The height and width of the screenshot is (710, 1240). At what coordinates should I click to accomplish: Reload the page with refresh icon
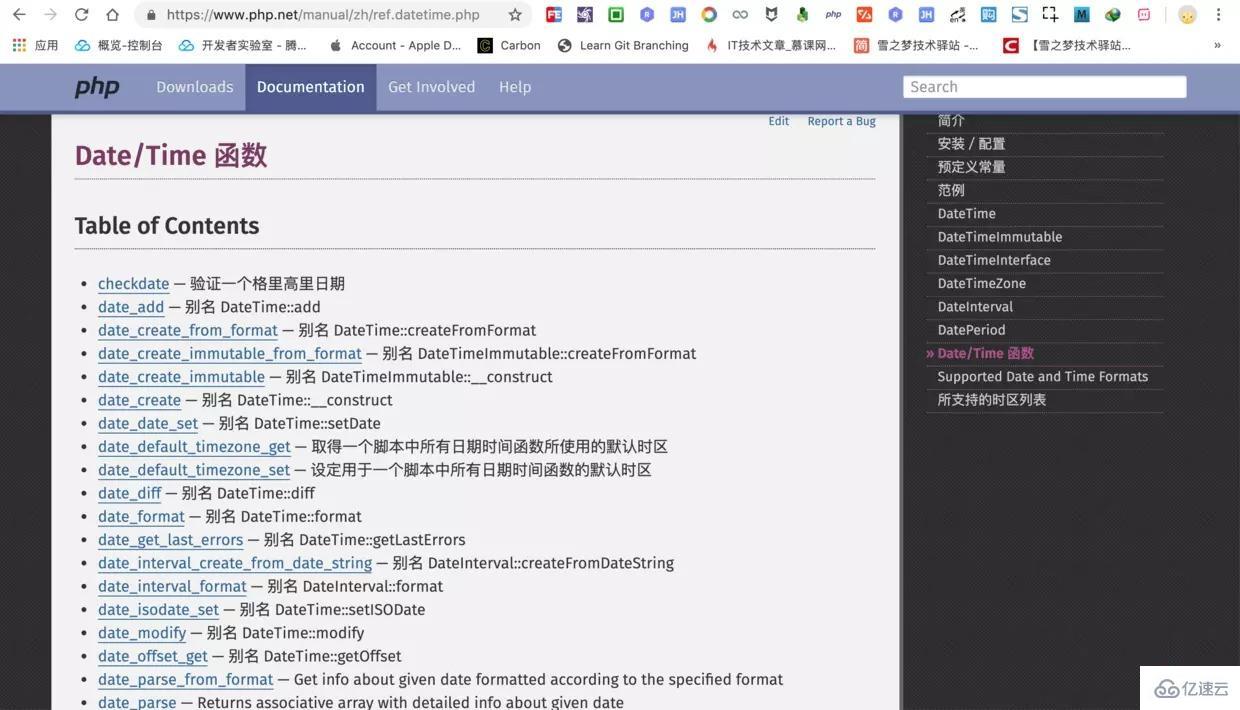pyautogui.click(x=82, y=15)
